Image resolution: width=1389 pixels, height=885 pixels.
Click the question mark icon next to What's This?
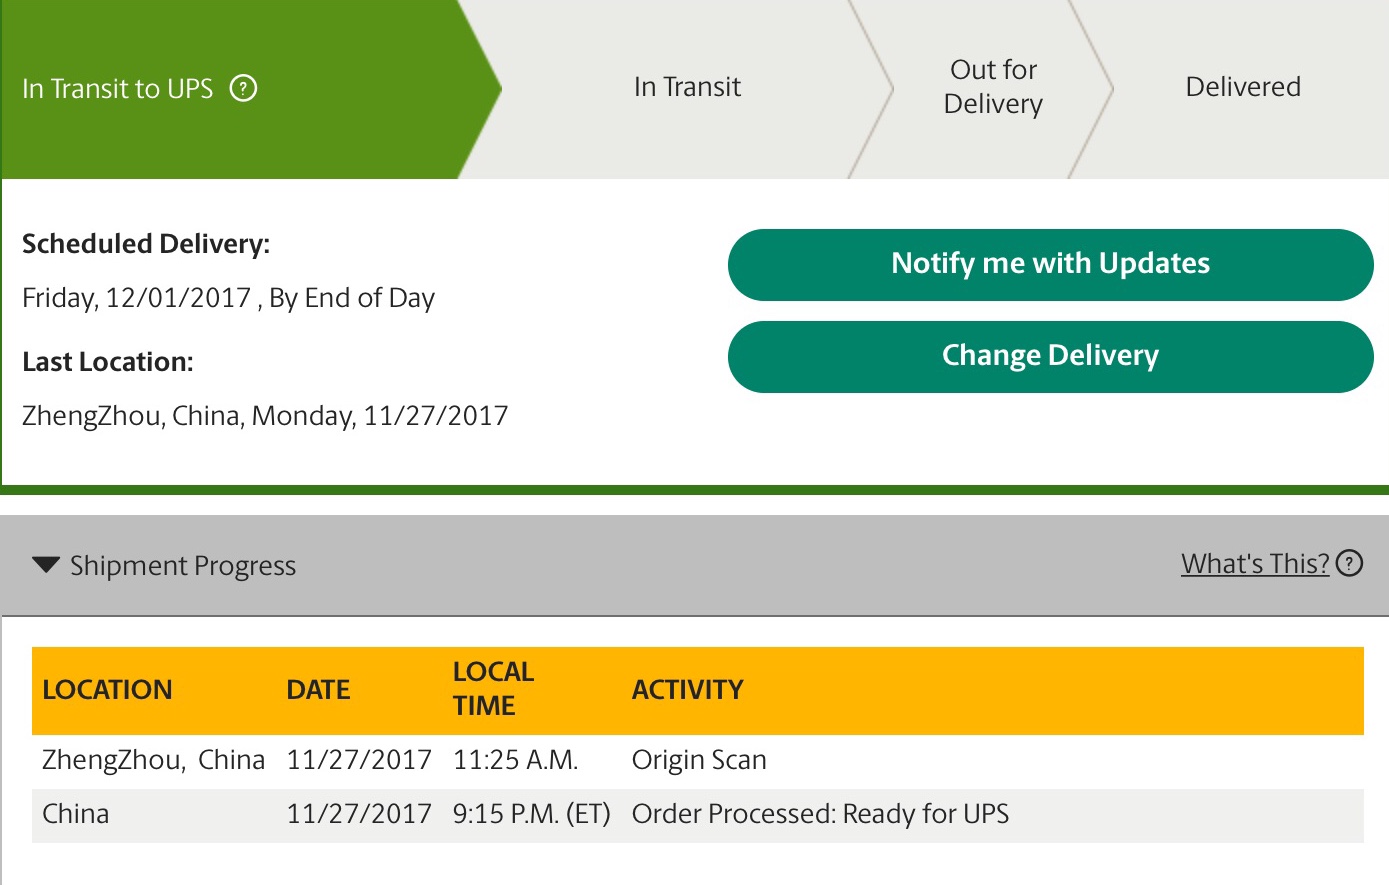(x=1350, y=564)
